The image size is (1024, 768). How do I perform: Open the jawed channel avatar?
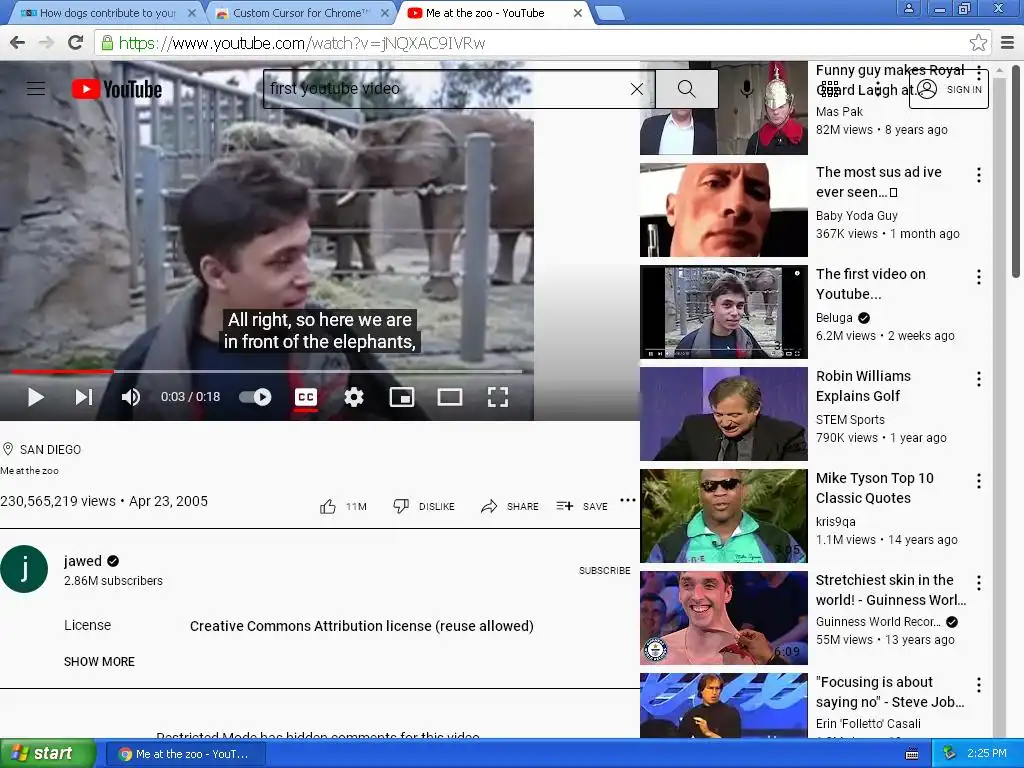24,569
